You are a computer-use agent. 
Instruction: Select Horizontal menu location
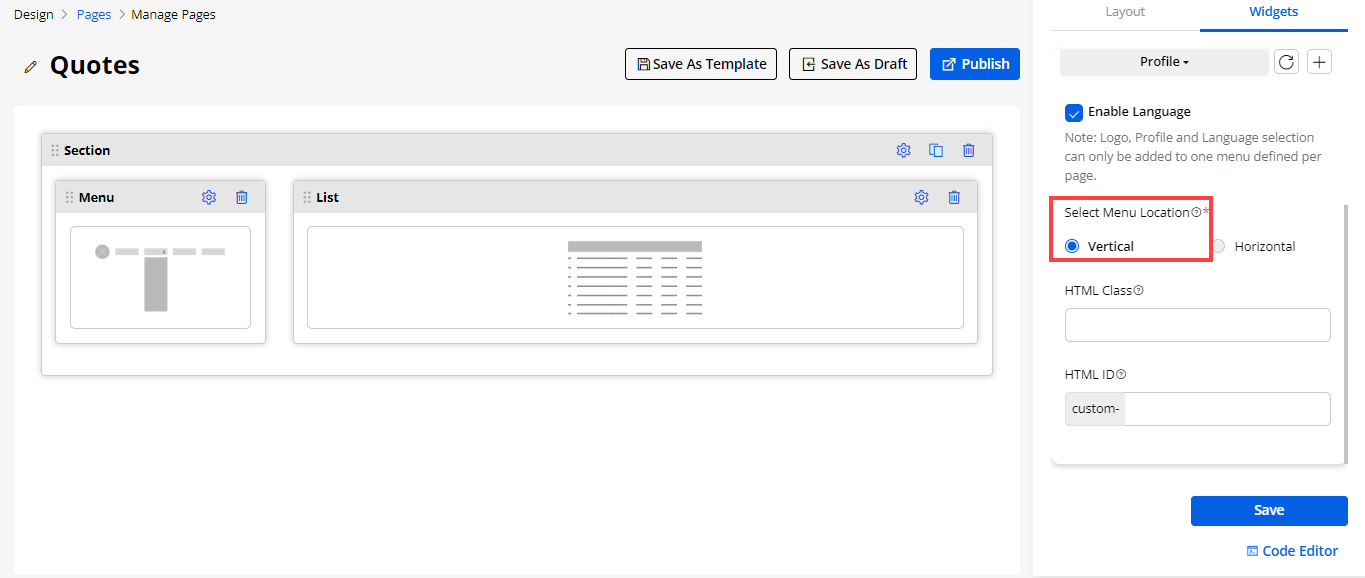(1218, 246)
